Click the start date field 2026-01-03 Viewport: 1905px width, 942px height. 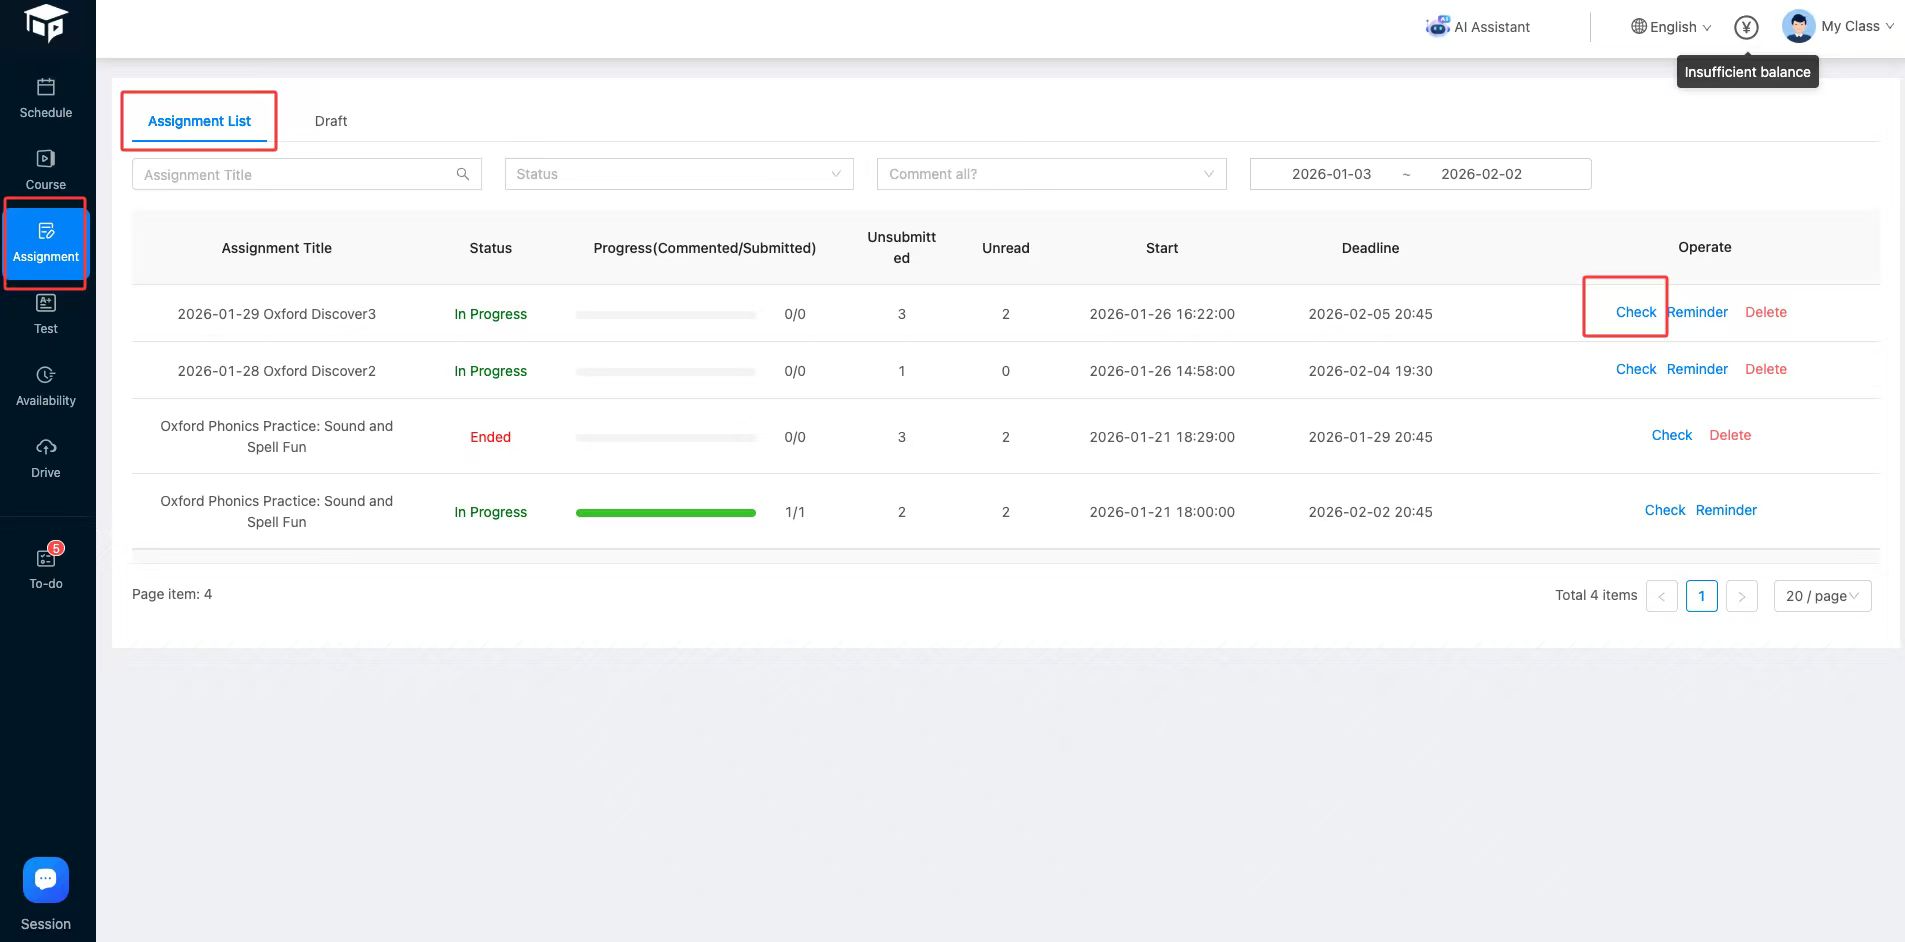(x=1331, y=174)
